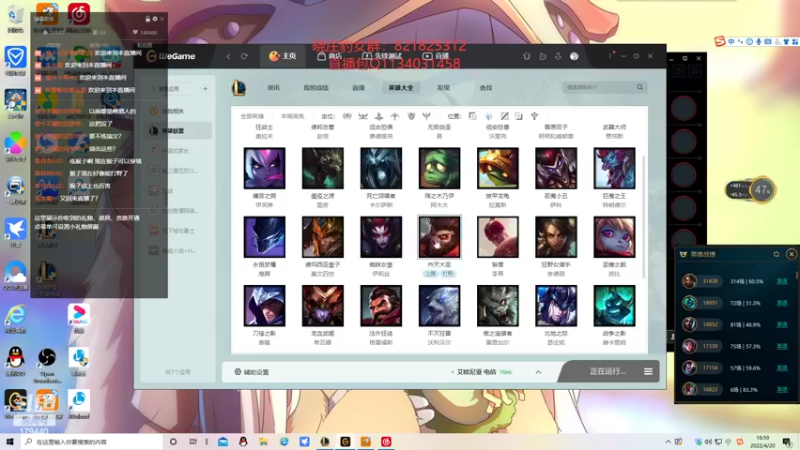Select the 不灭狂雷 hero portrait
Screen dimensions: 800x450
pos(439,306)
